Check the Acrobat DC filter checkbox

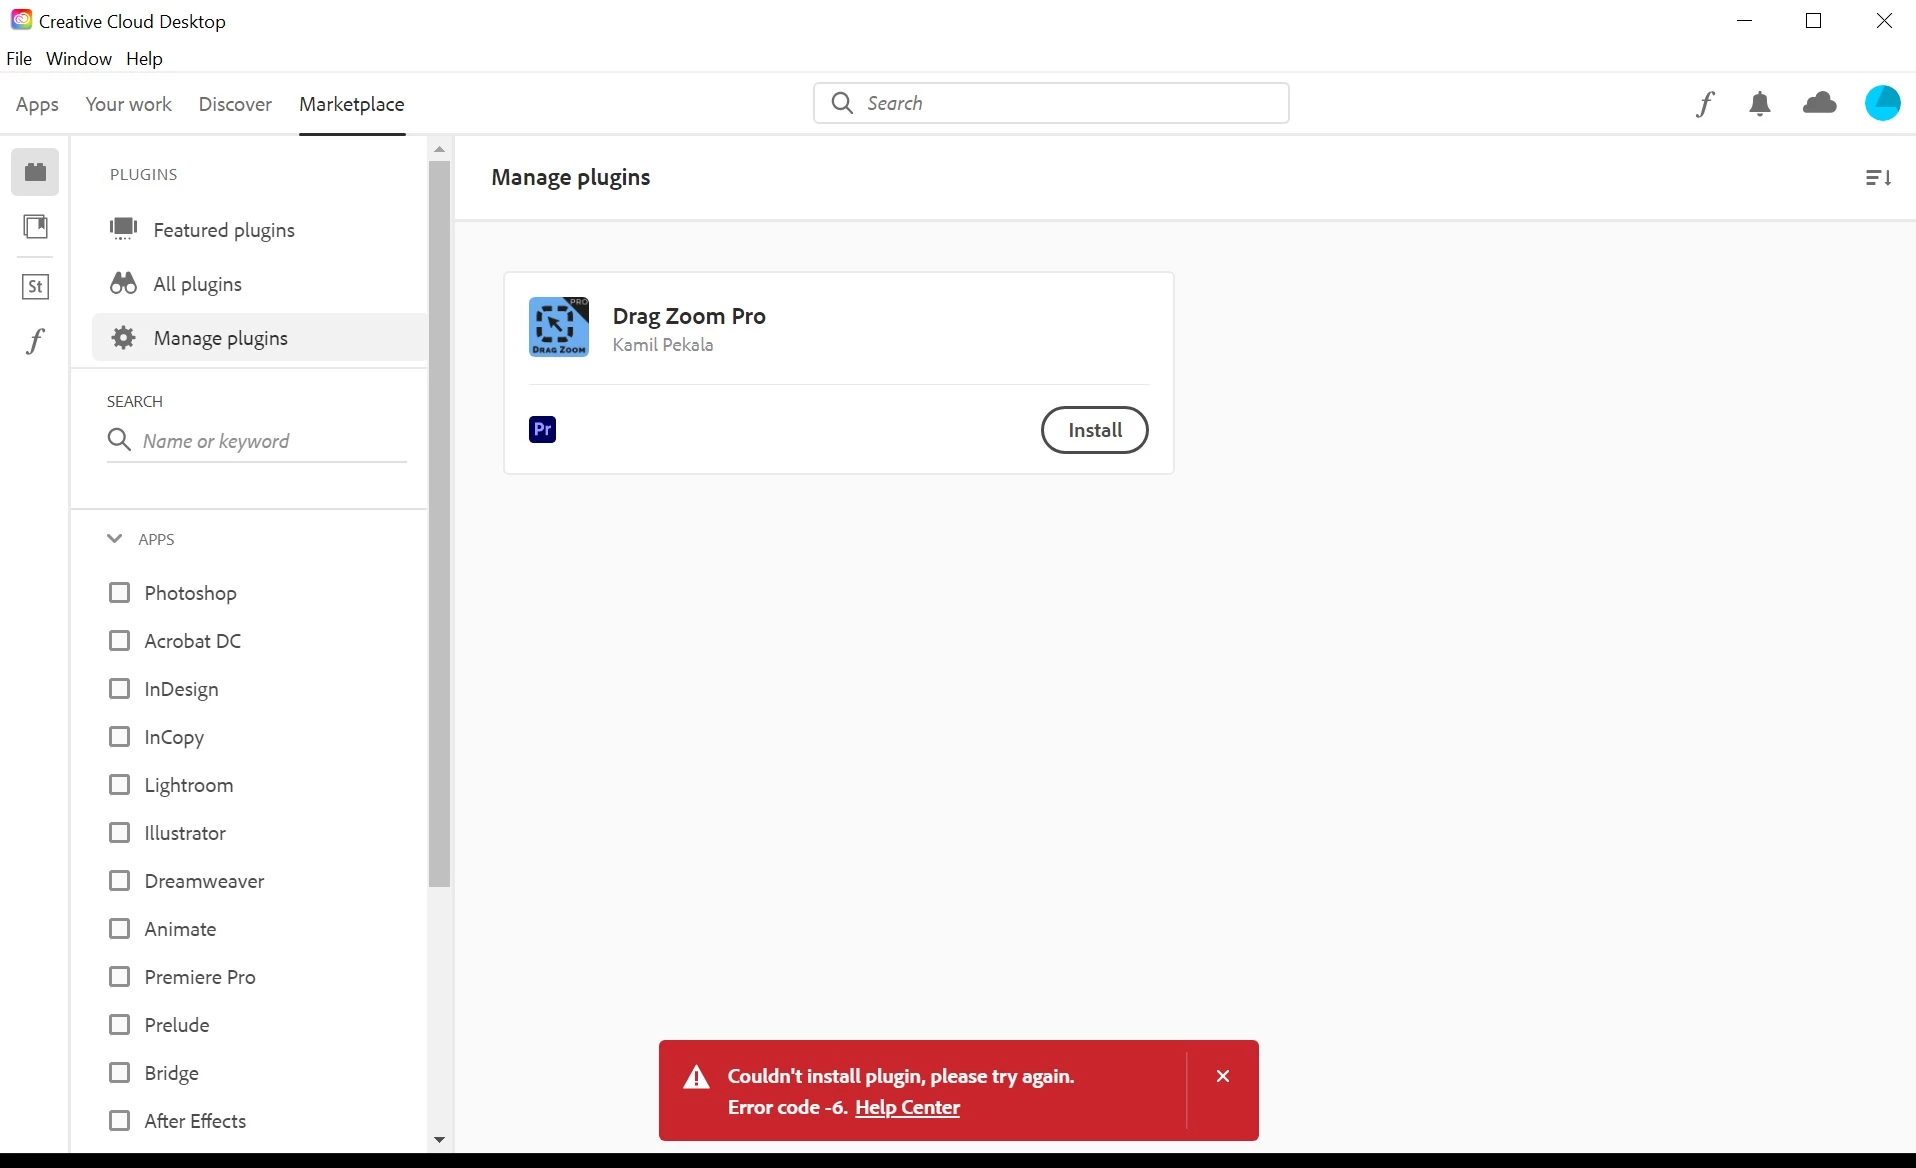point(119,641)
